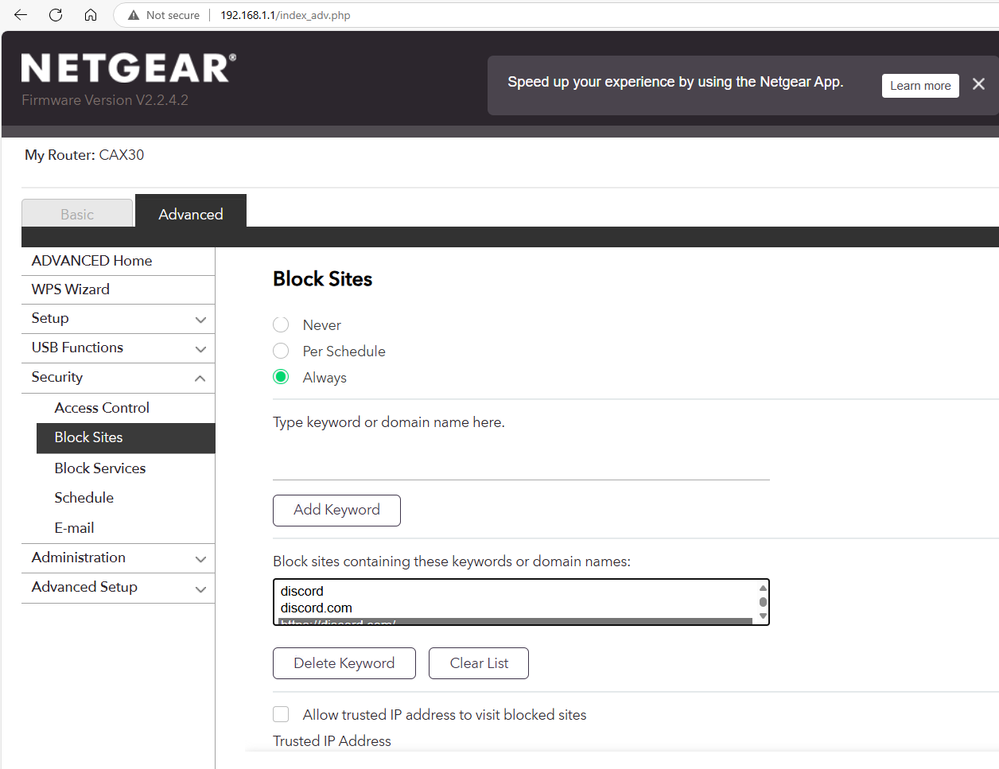Image resolution: width=999 pixels, height=769 pixels.
Task: Click the Add Keyword button
Action: pyautogui.click(x=336, y=510)
